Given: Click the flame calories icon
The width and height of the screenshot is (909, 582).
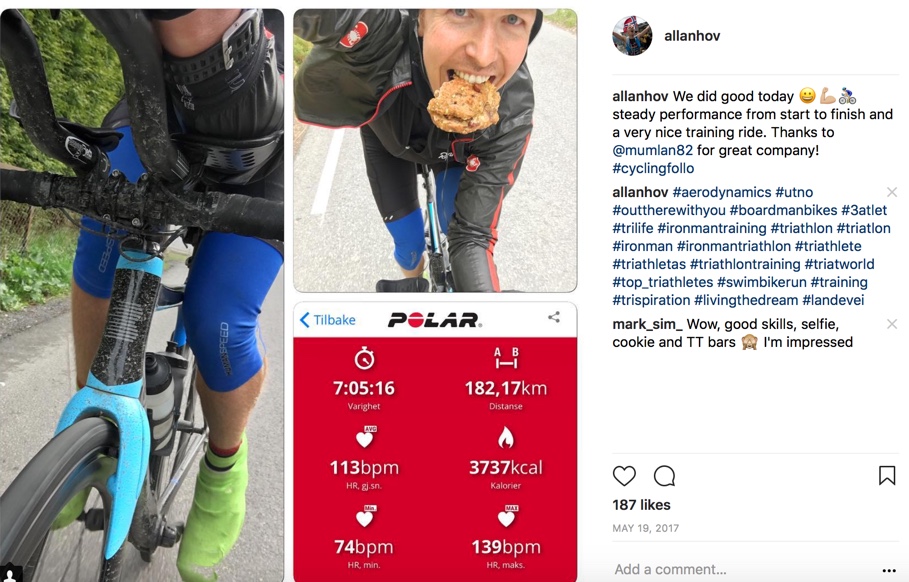Looking at the screenshot, I should [x=506, y=438].
